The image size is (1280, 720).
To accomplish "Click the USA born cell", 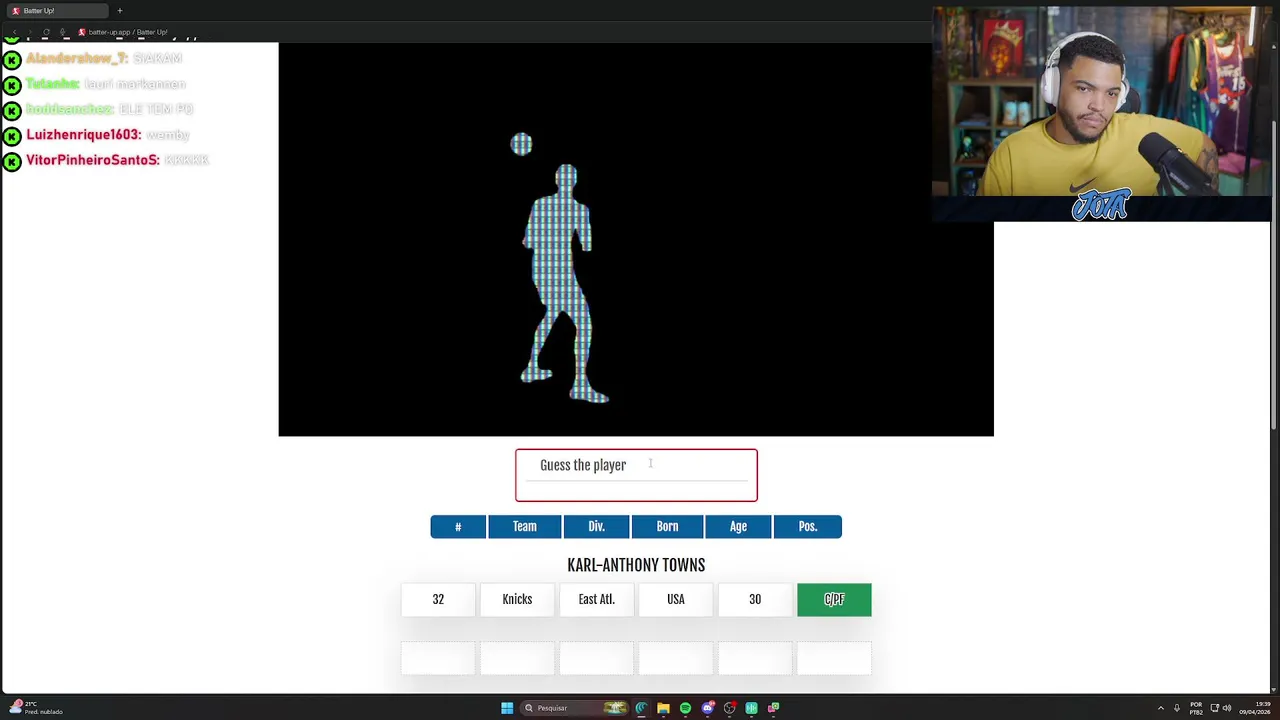I will click(676, 599).
